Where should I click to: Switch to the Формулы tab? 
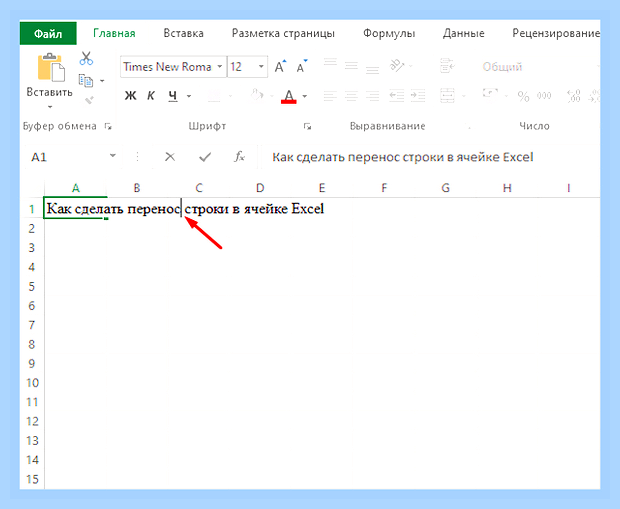click(389, 34)
